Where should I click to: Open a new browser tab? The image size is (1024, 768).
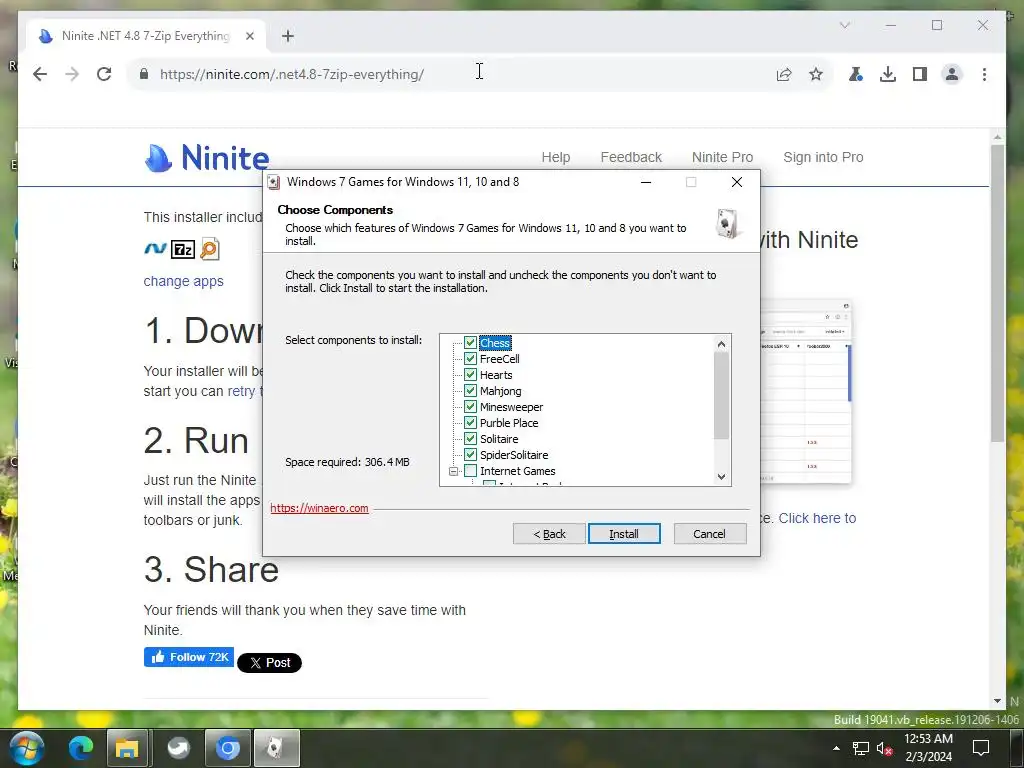(288, 36)
